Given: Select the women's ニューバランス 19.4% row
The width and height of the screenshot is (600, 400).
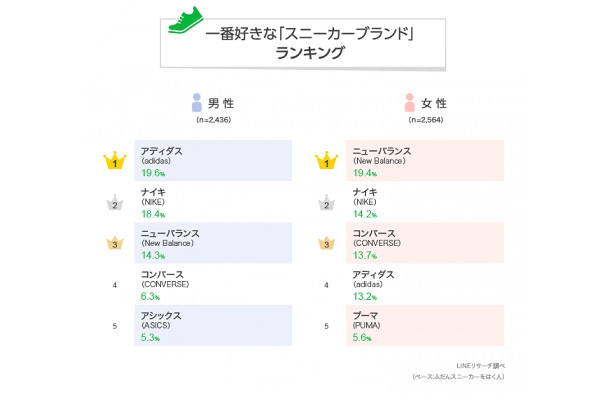Looking at the screenshot, I should [424, 161].
